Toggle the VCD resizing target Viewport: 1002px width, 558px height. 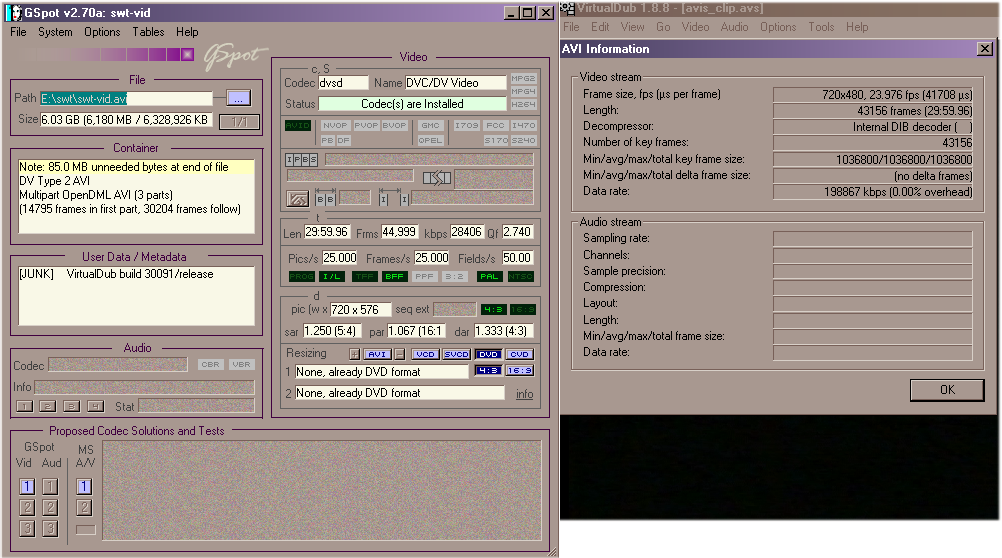[424, 354]
